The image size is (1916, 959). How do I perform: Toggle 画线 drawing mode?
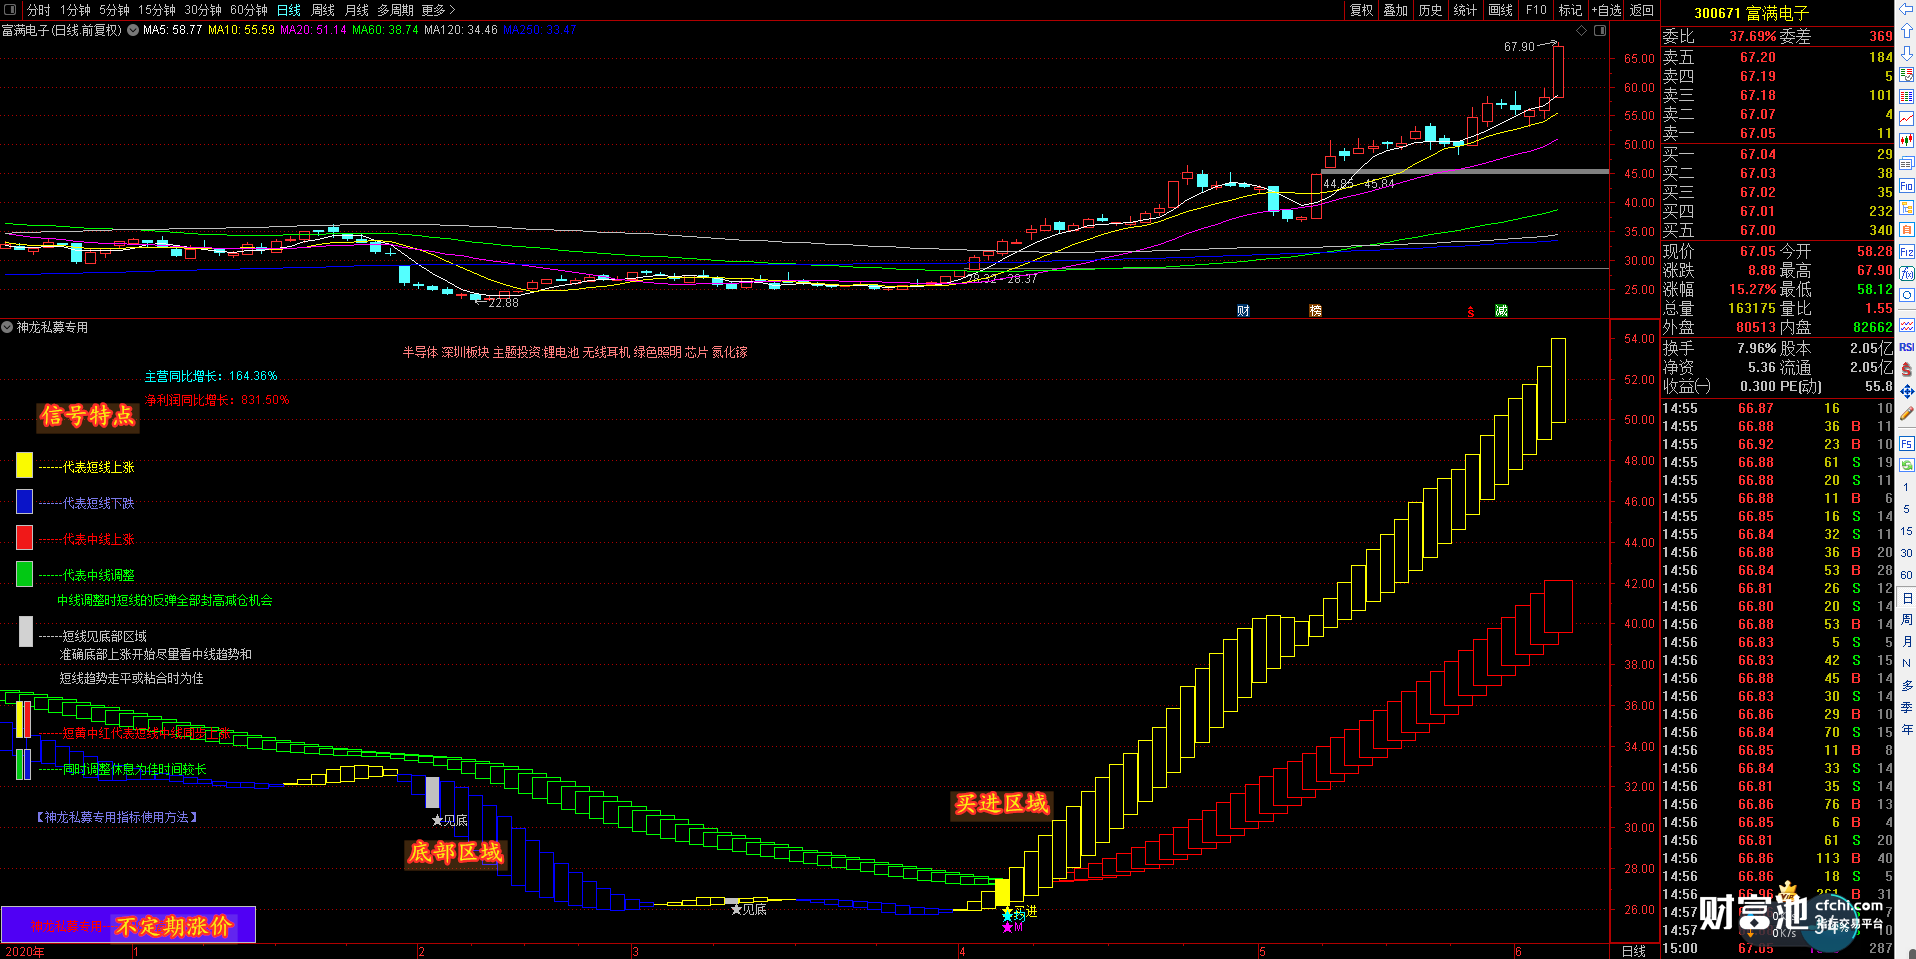click(1500, 10)
